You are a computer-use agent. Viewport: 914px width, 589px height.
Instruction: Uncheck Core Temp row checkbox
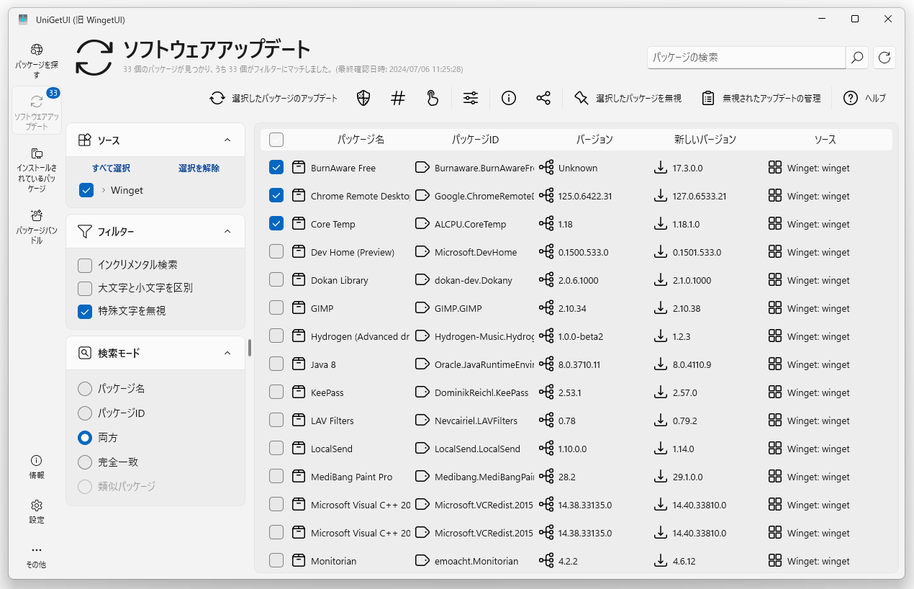(x=276, y=223)
